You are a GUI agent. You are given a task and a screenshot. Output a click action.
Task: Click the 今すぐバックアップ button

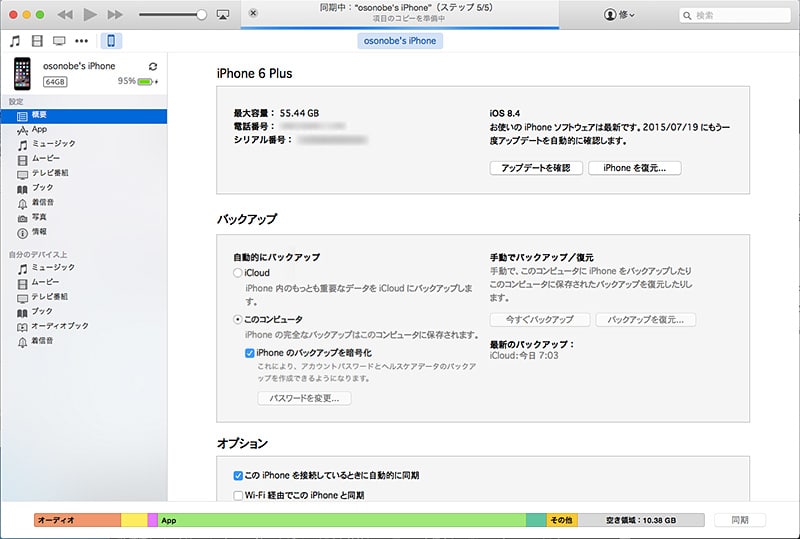click(540, 320)
